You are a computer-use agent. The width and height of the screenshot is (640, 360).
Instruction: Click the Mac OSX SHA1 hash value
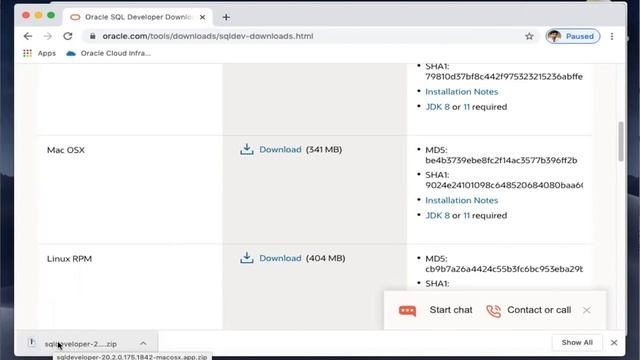pyautogui.click(x=504, y=185)
